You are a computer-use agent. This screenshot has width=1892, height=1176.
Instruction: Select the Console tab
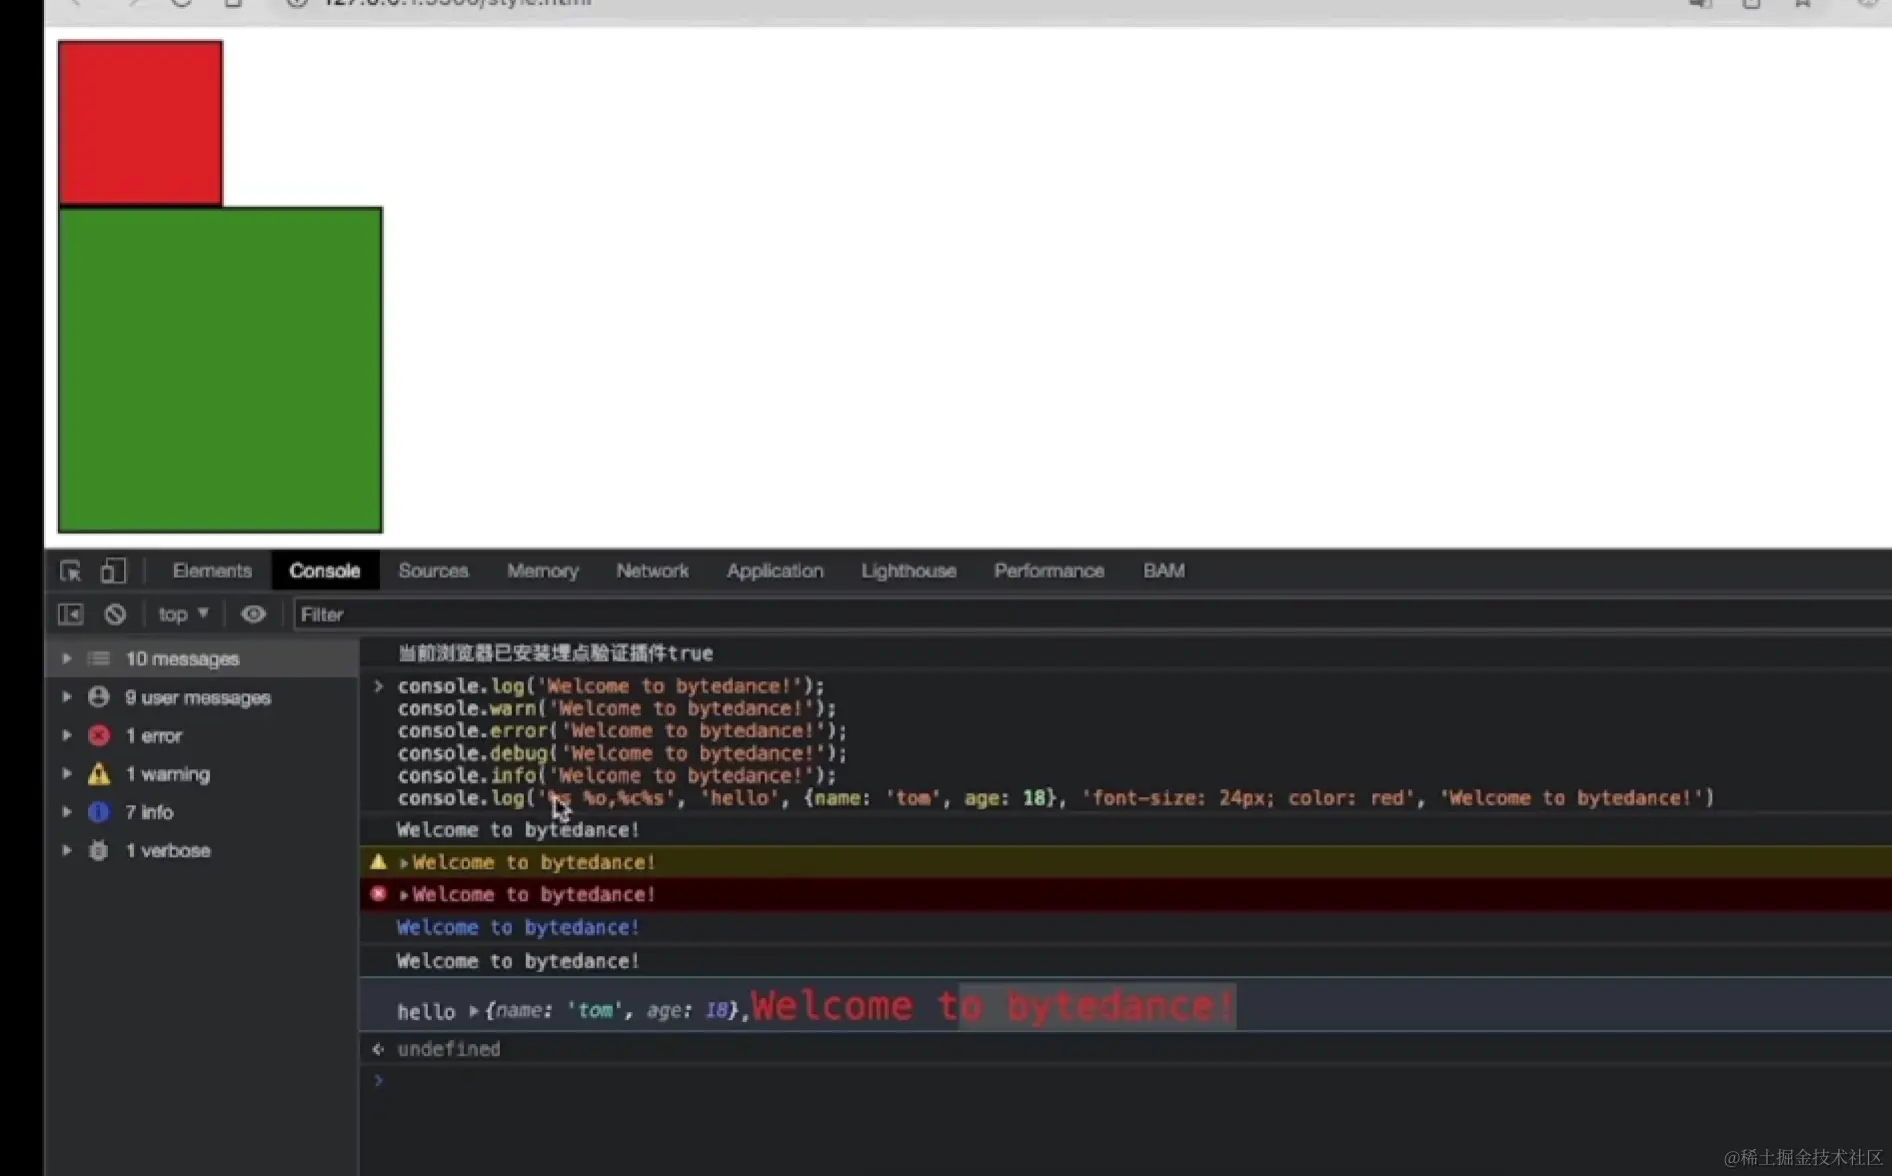[x=325, y=571]
